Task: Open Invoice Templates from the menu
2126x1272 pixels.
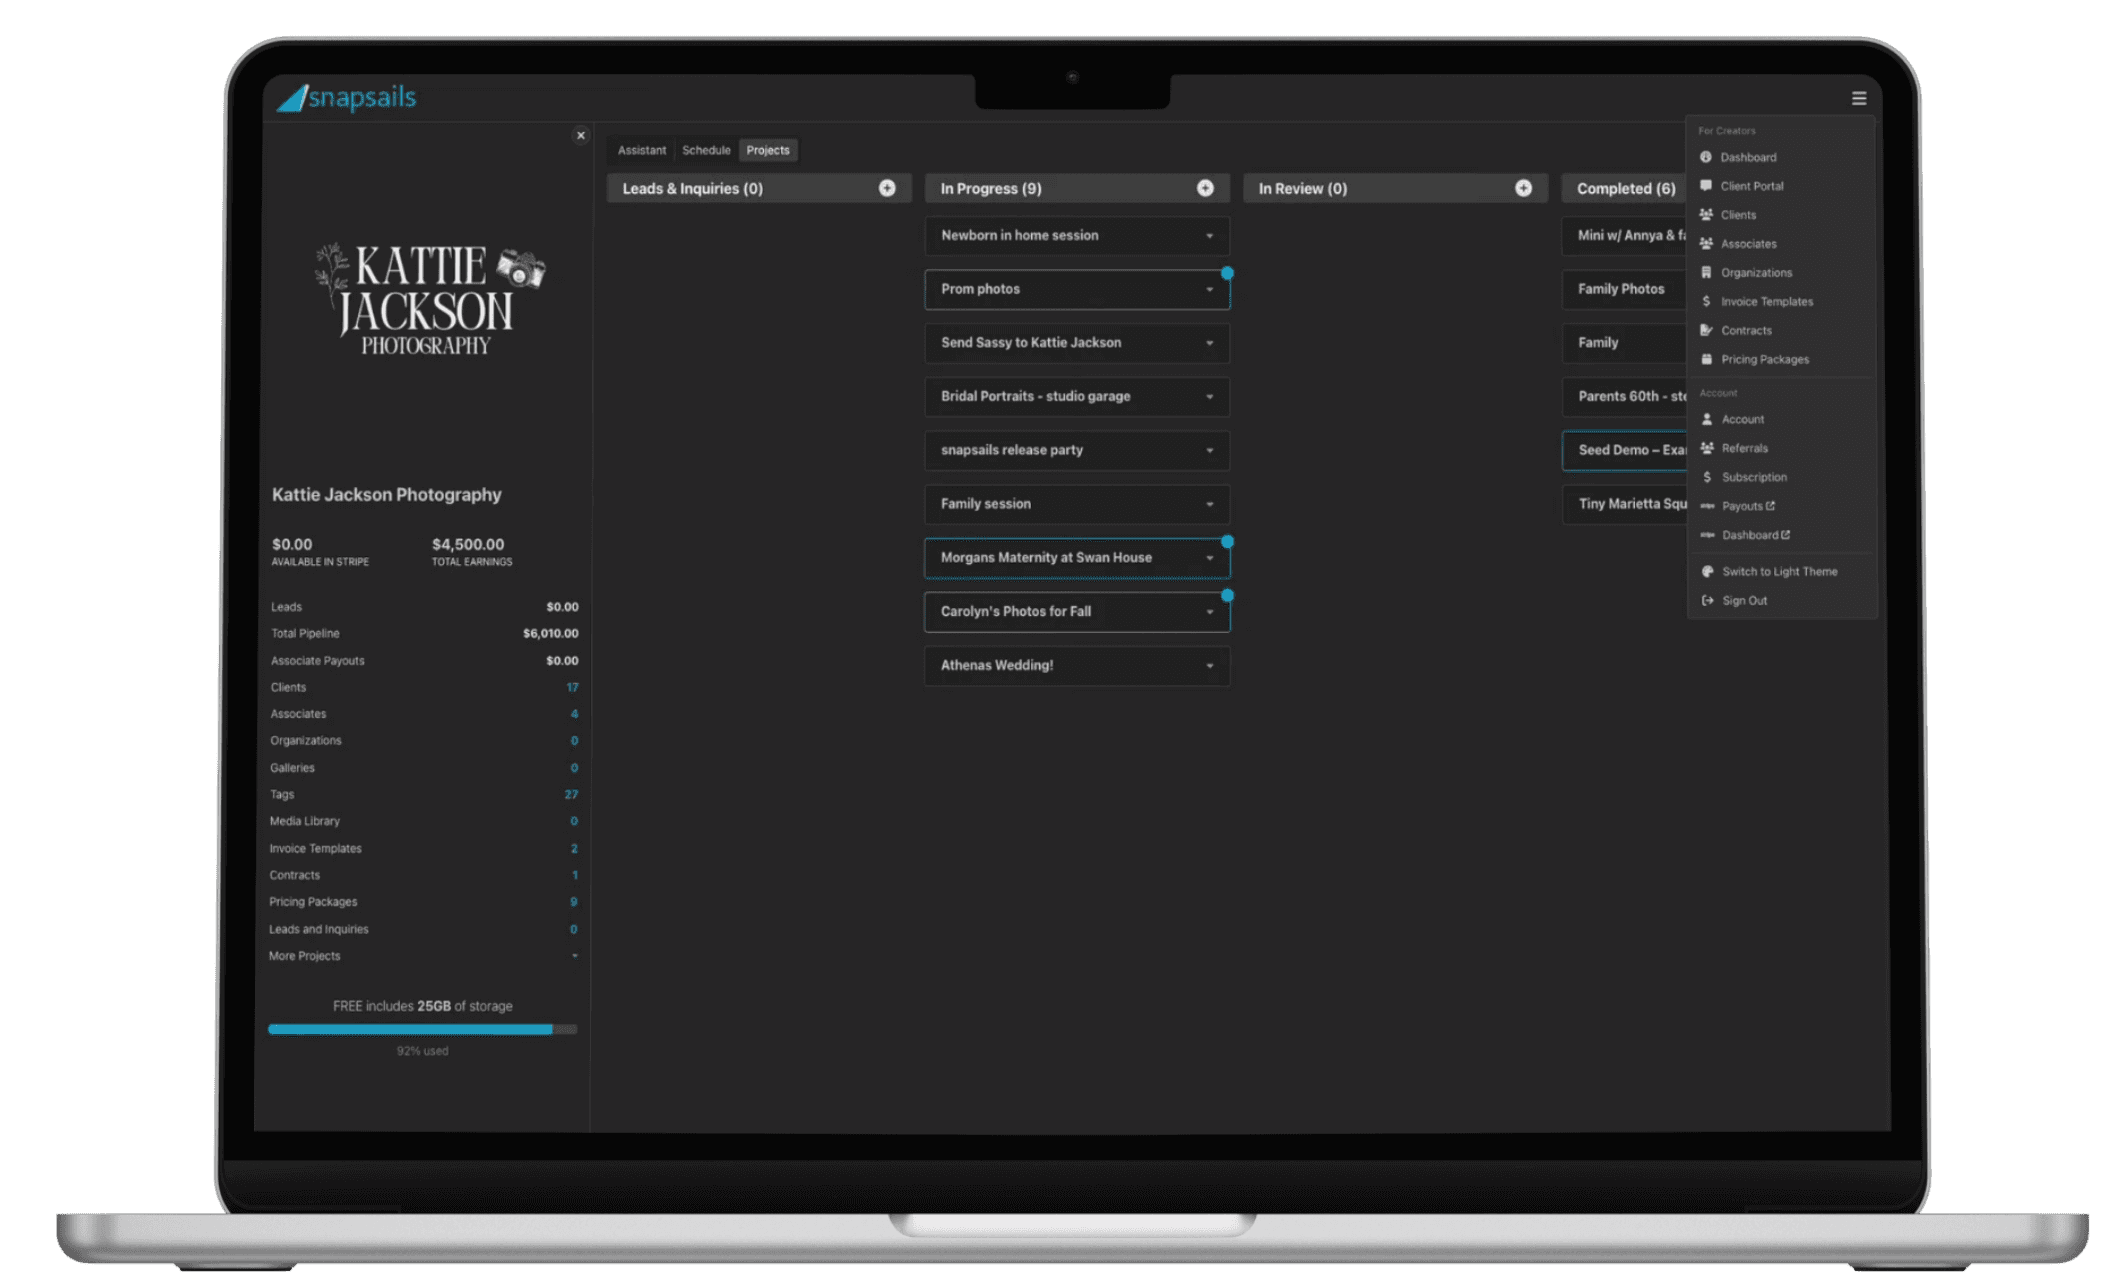Action: pos(1766,301)
